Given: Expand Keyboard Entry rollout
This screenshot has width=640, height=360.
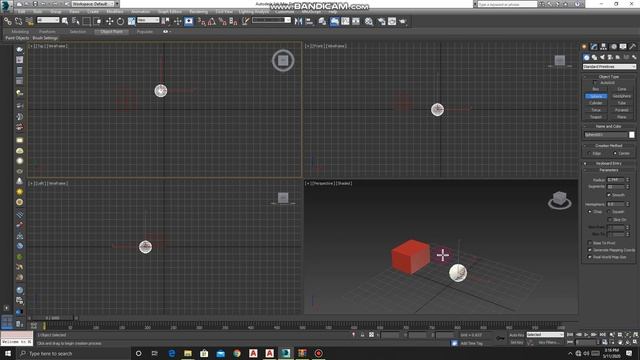Looking at the screenshot, I should pos(609,163).
